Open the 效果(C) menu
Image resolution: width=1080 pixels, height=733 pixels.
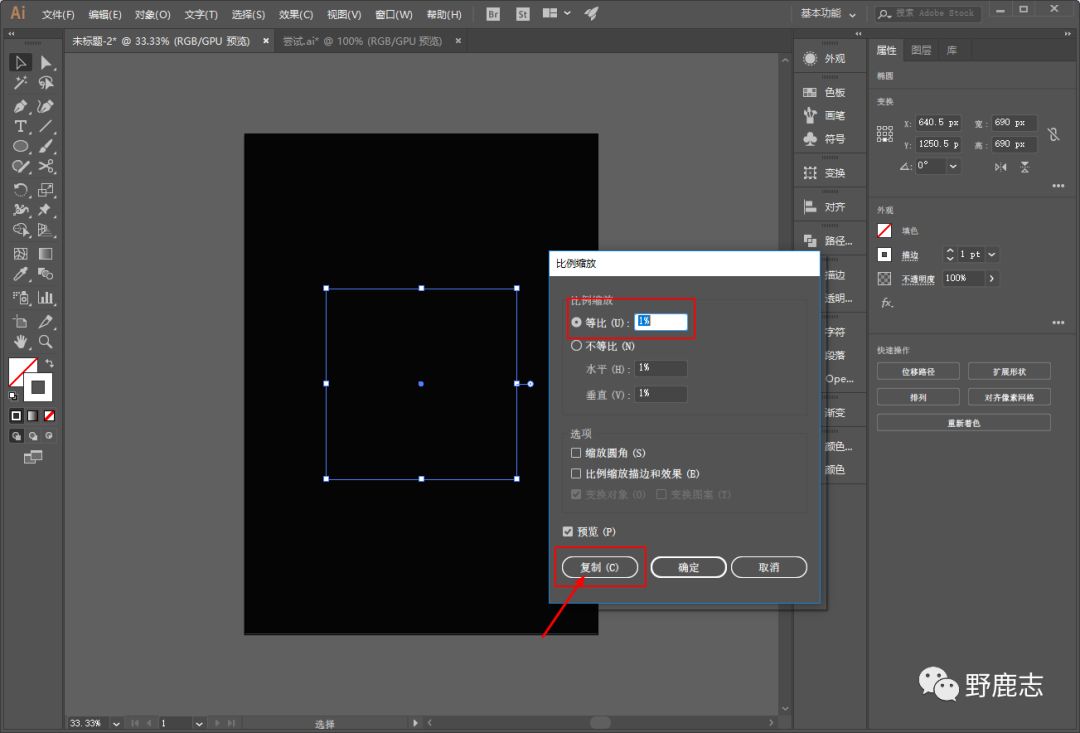pos(295,15)
